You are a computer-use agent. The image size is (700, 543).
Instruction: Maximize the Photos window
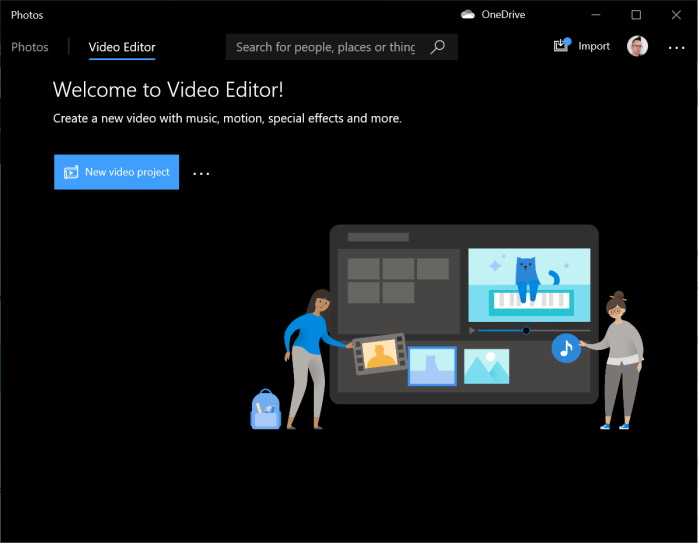(x=636, y=15)
